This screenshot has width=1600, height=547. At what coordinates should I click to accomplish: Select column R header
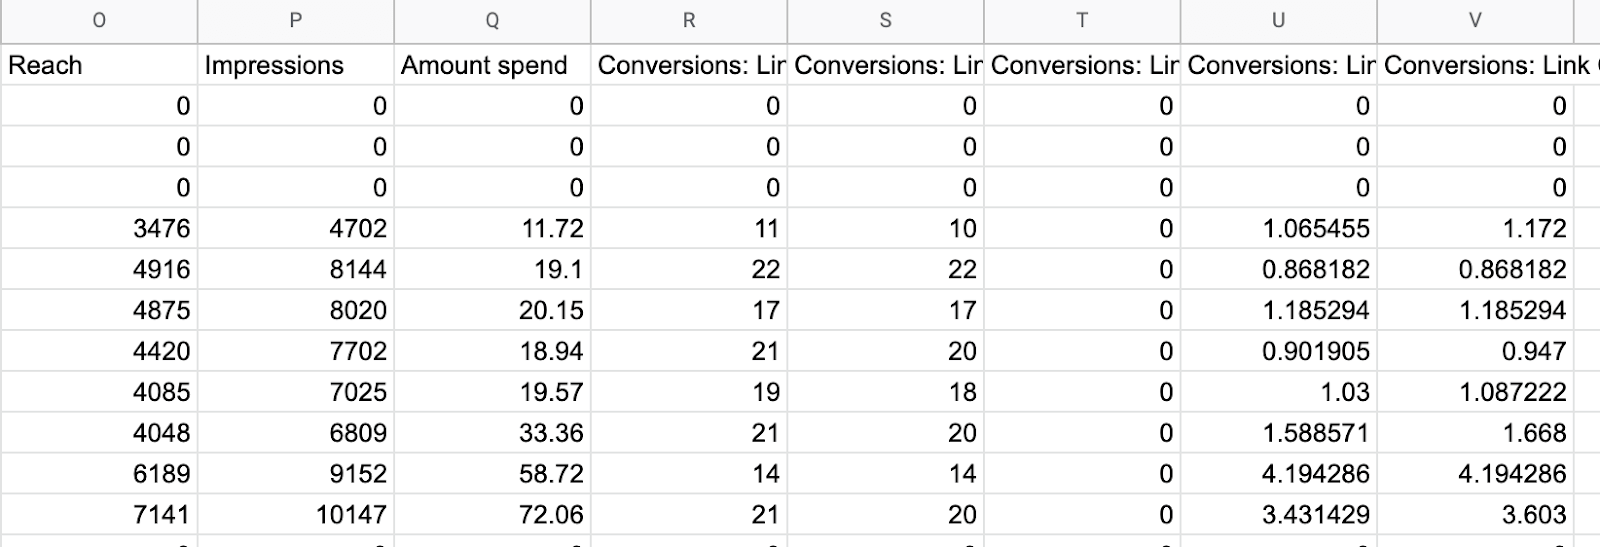click(x=689, y=21)
